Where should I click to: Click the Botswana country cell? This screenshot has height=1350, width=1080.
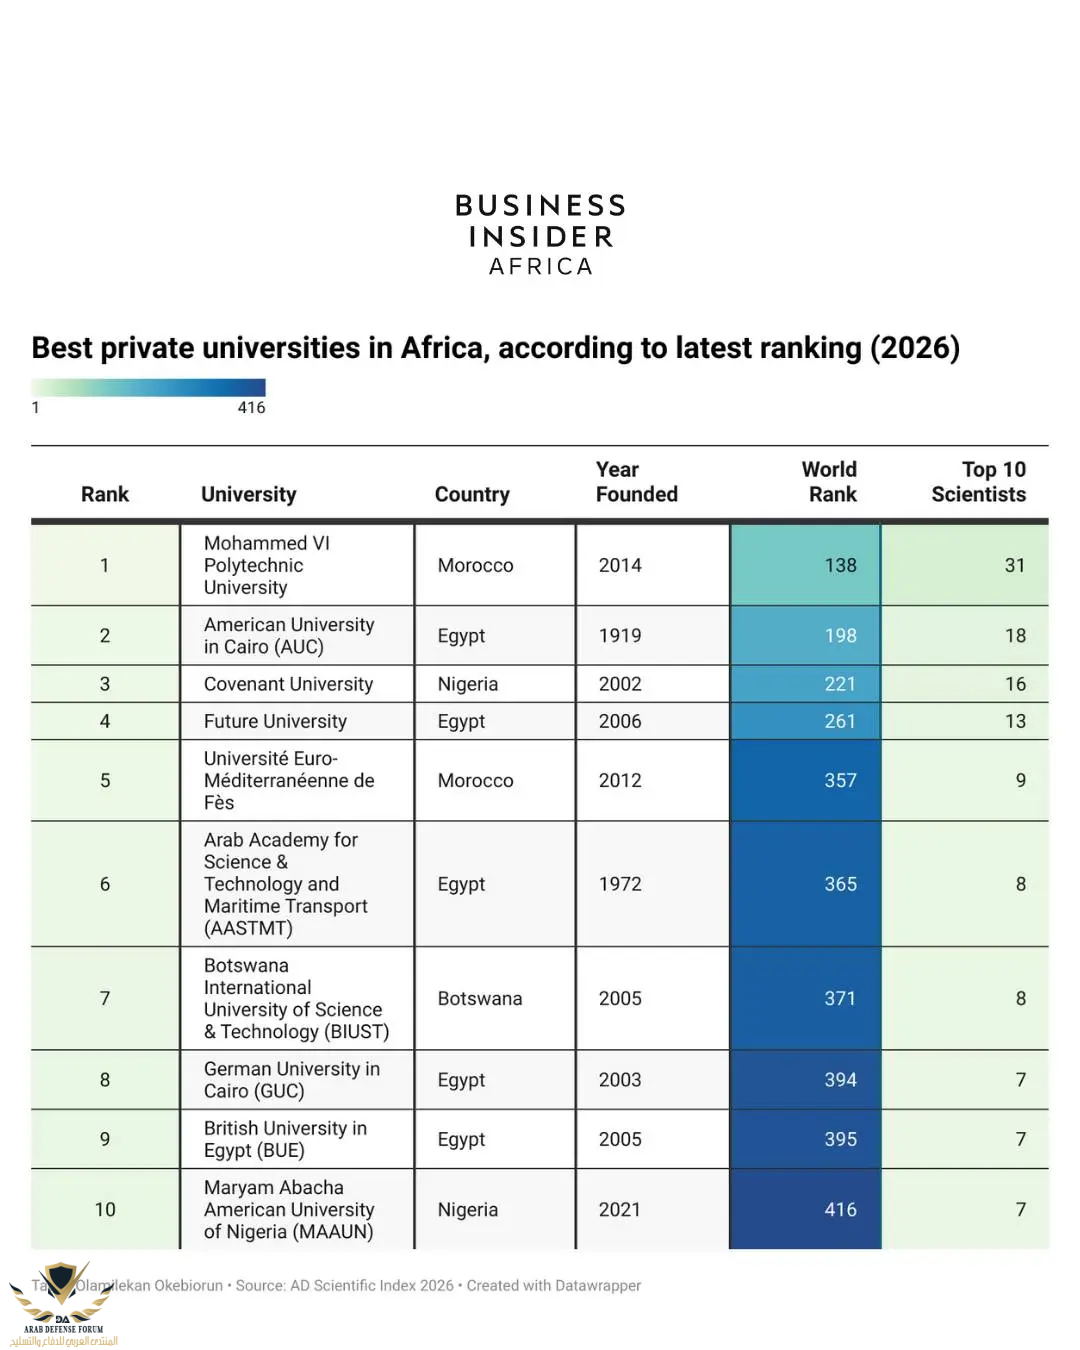(x=480, y=998)
